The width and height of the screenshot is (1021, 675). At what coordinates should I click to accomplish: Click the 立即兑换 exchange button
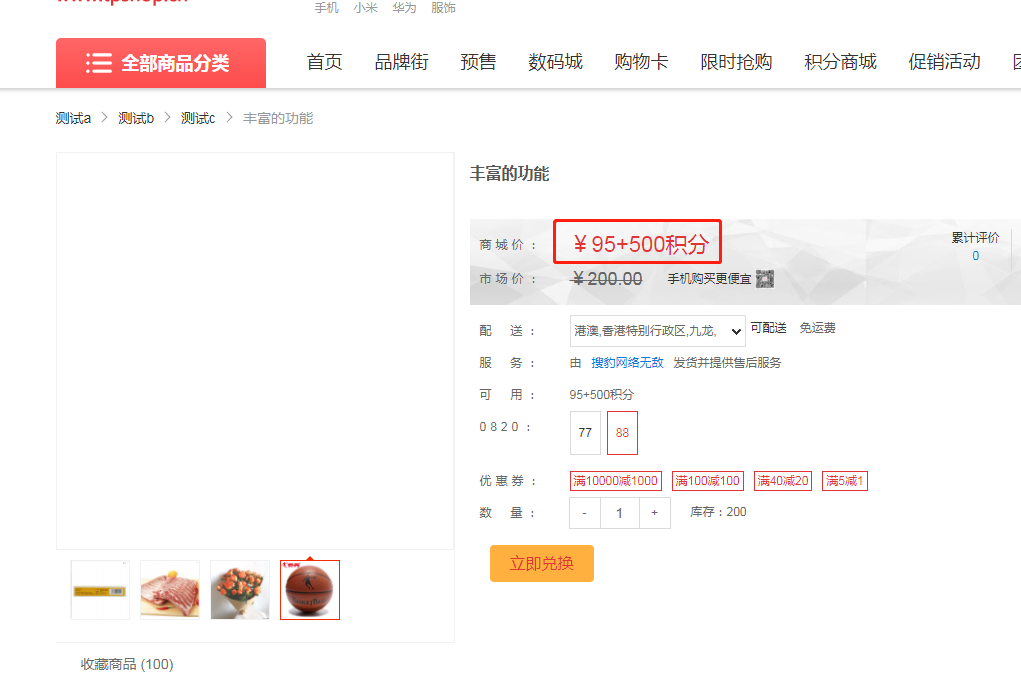click(541, 563)
